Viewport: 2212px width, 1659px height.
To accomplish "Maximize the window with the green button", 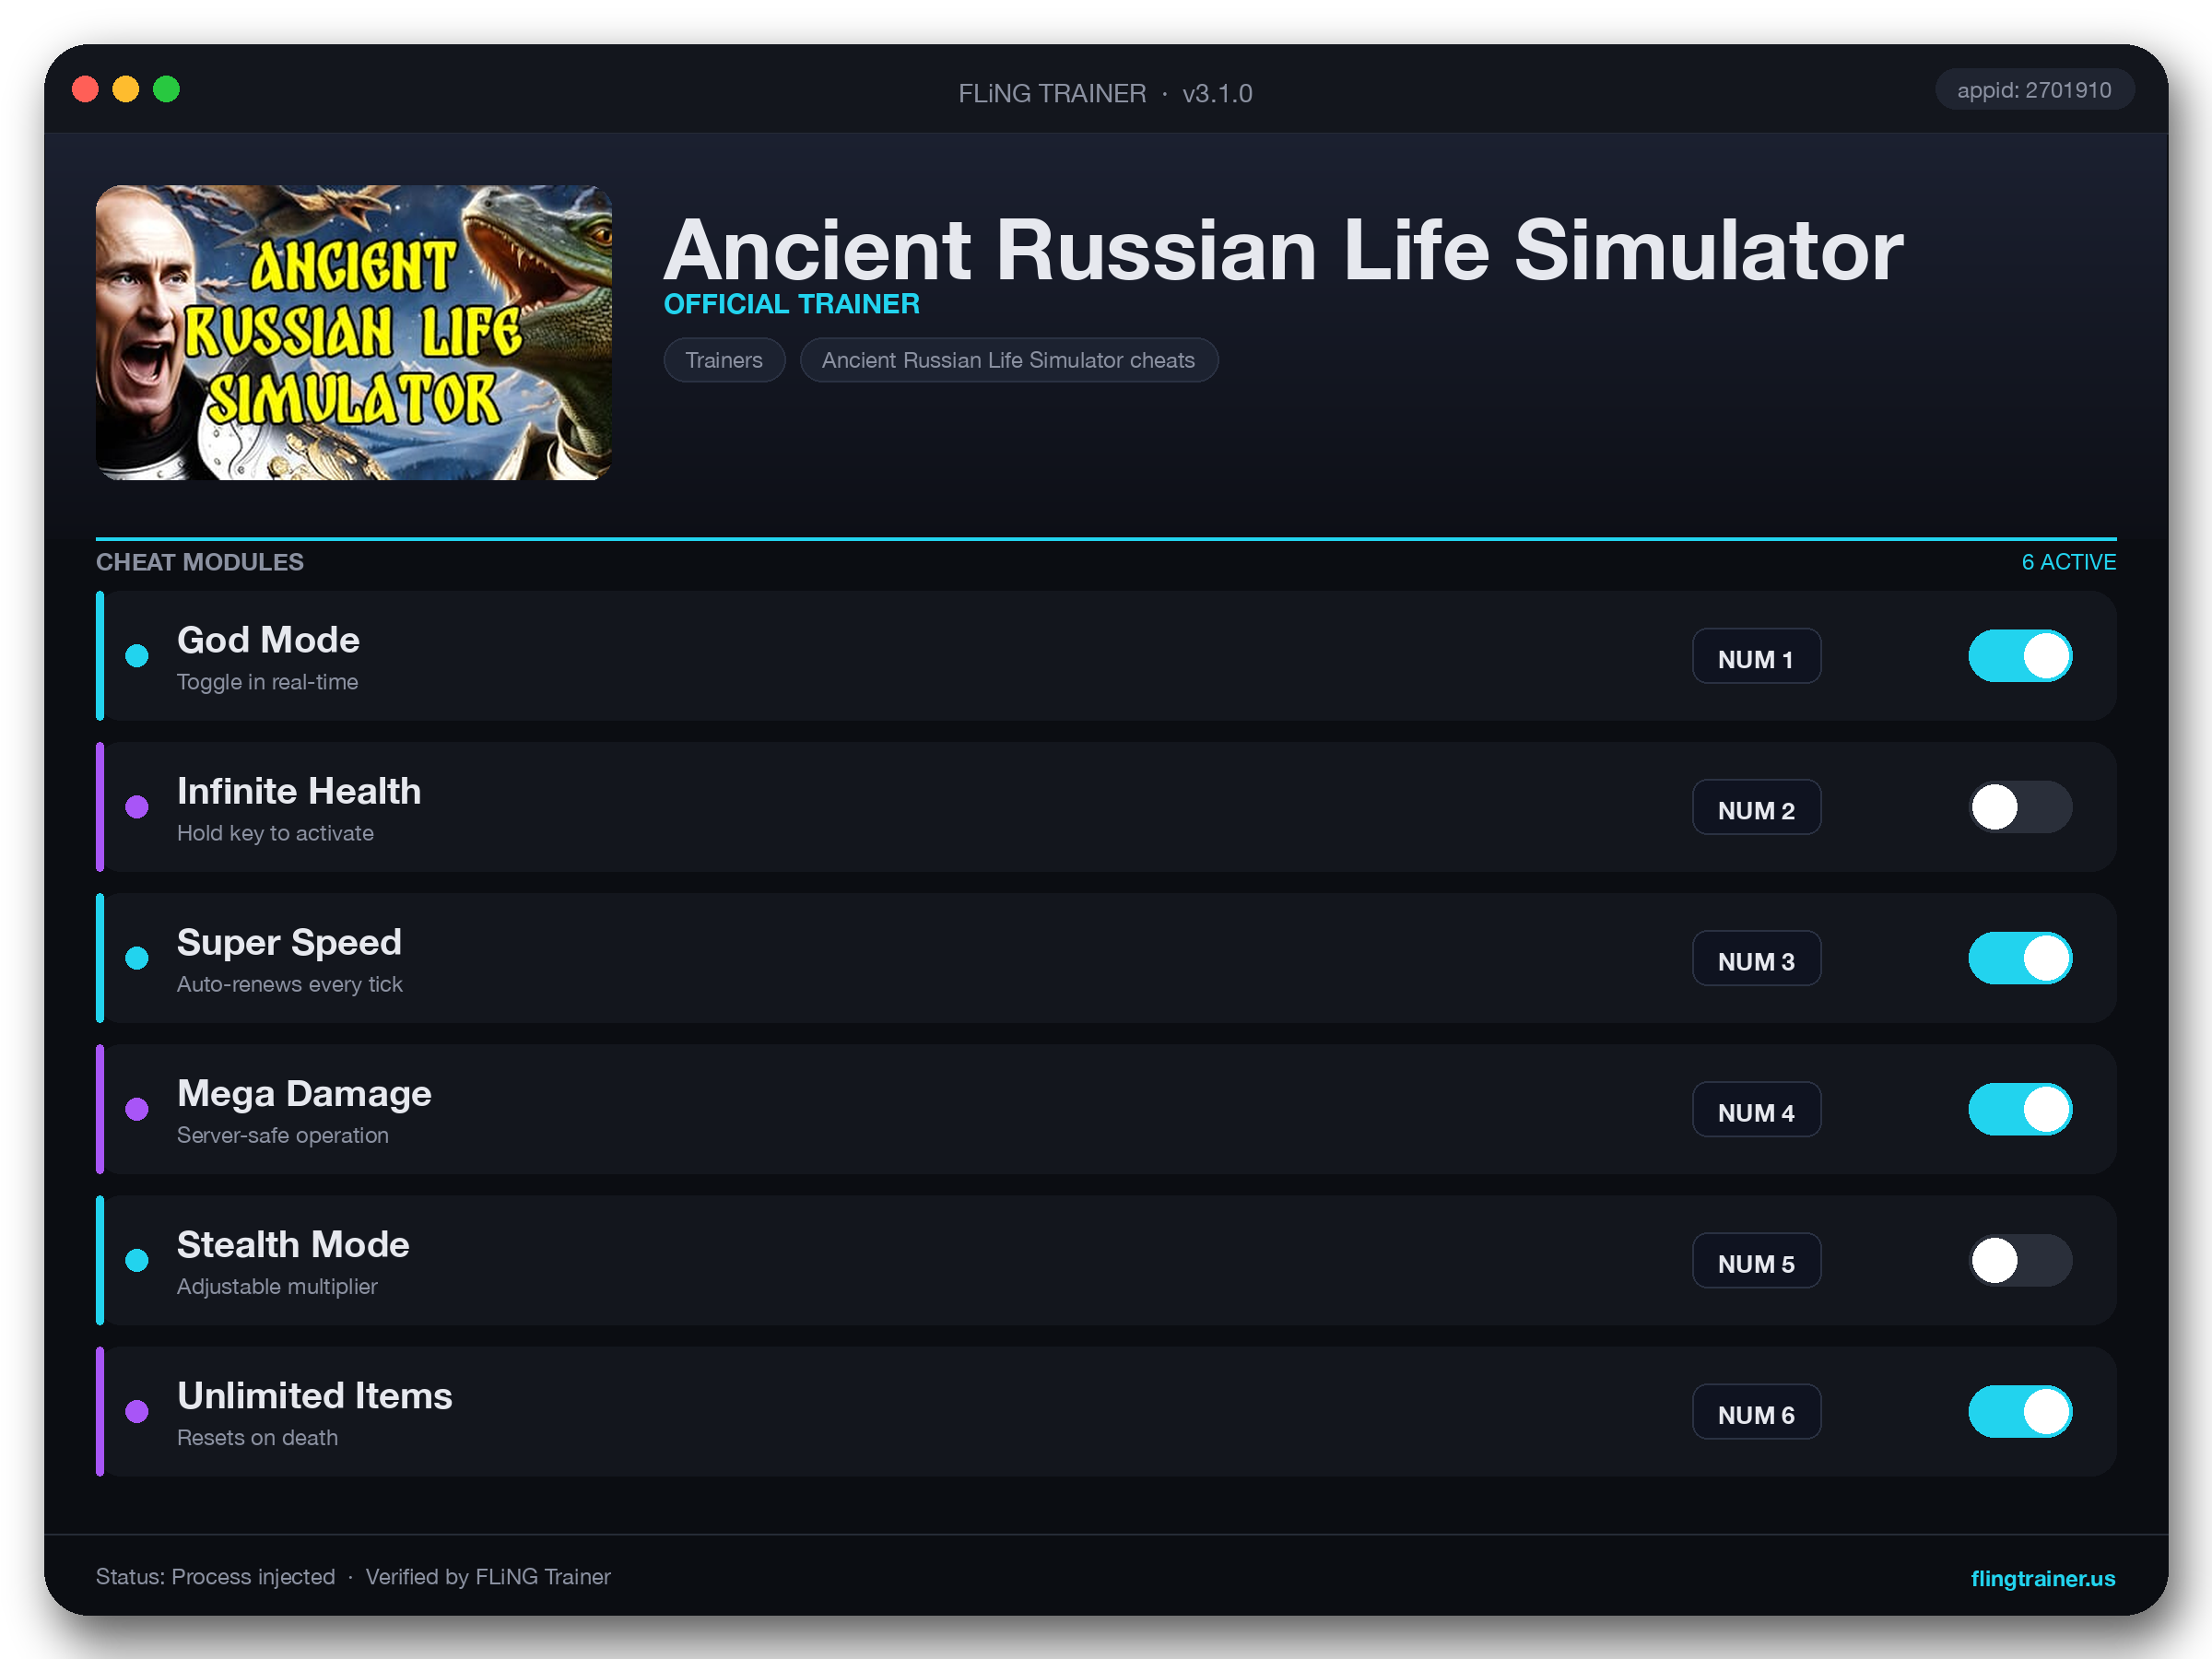I will tap(166, 89).
